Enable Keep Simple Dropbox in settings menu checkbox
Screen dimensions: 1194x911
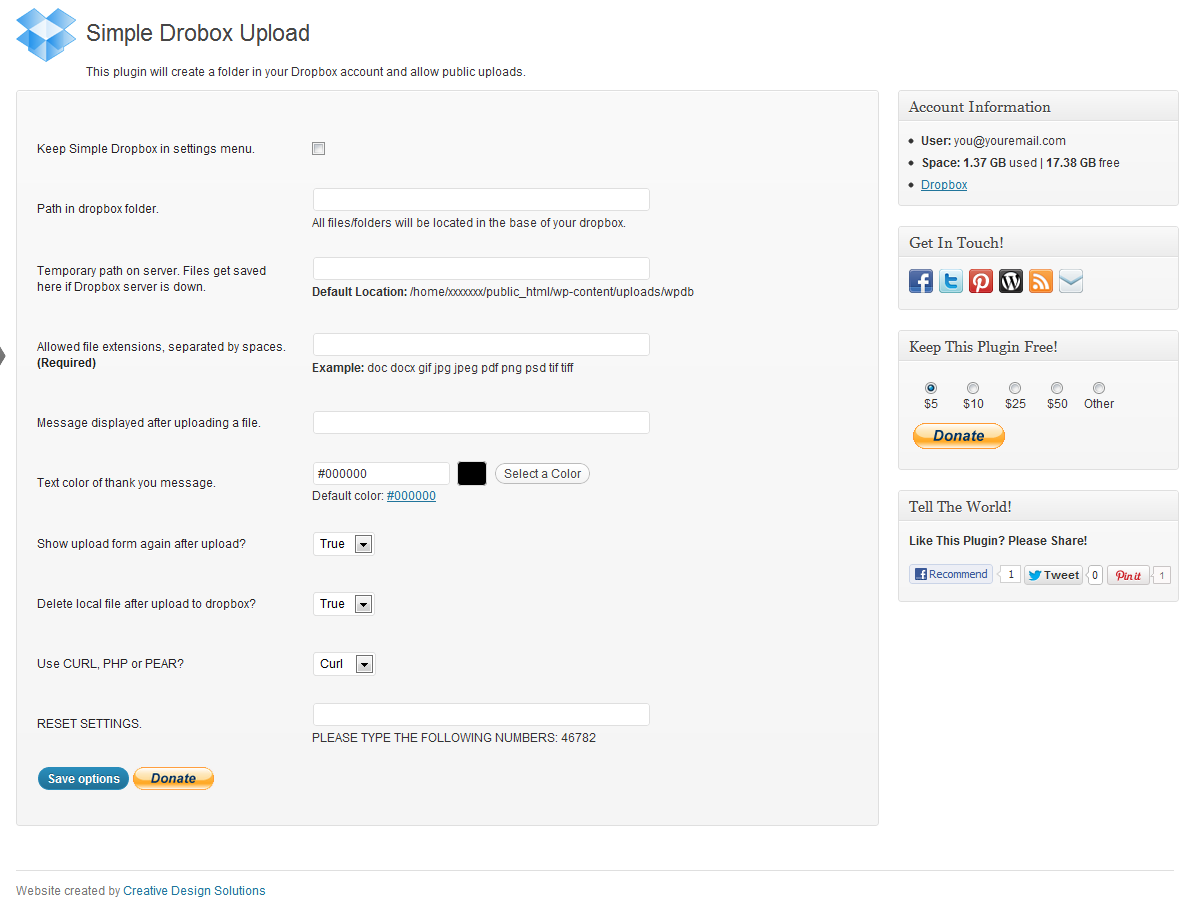click(319, 149)
